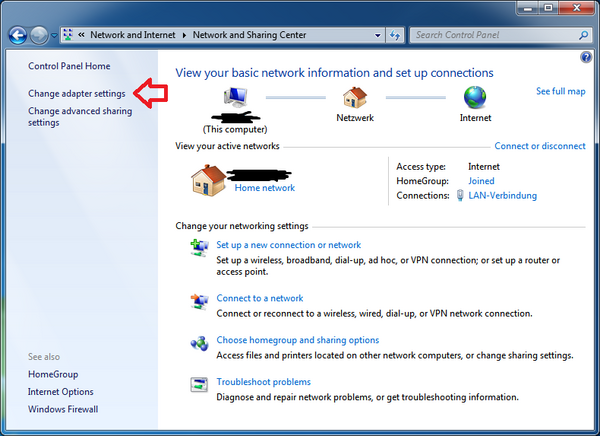Viewport: 600px width, 436px height.
Task: Open the recent pages dropdown arrow
Action: [x=54, y=36]
